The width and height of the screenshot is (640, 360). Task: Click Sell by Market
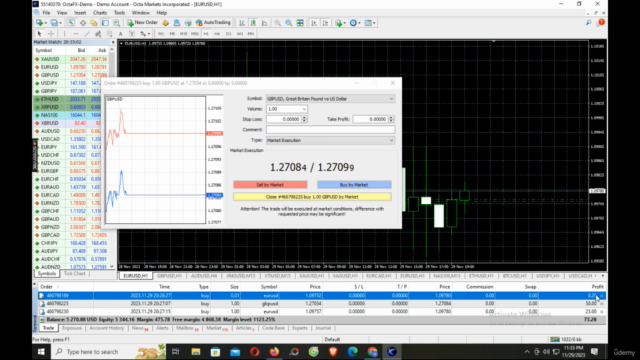coord(270,185)
